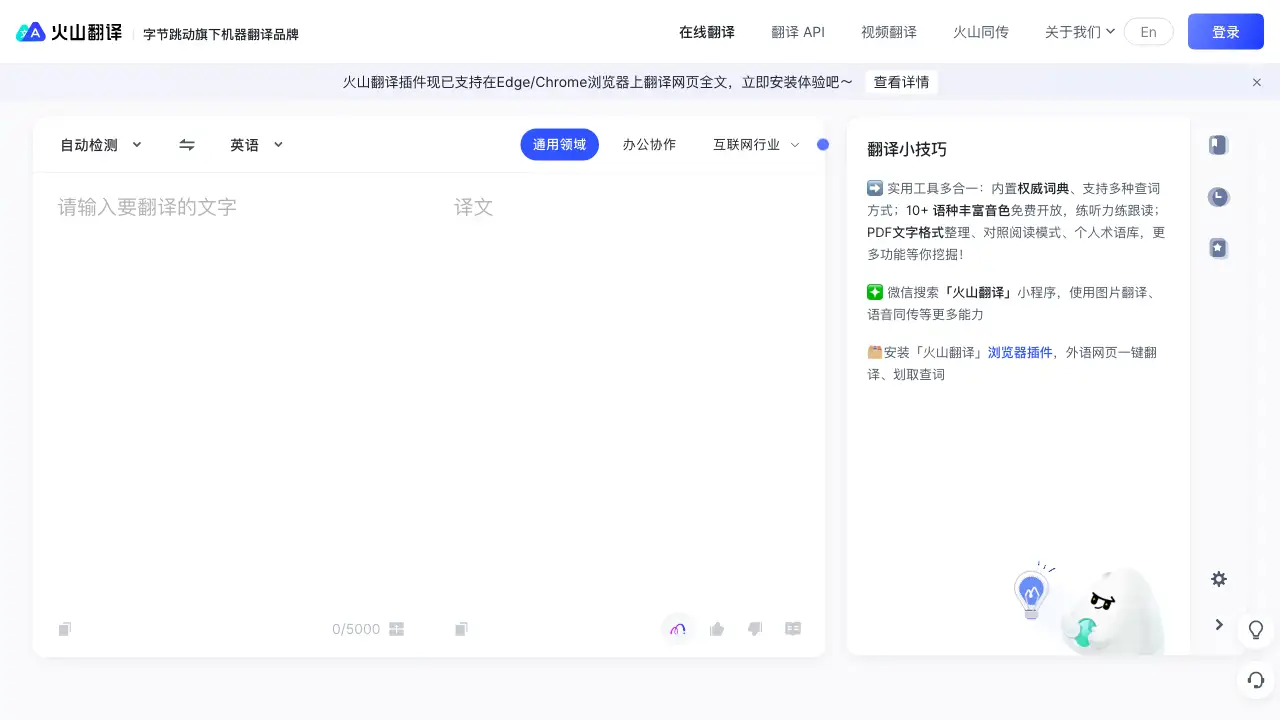The height and width of the screenshot is (720, 1280).
Task: Open the target language 英语 dropdown
Action: 255,144
